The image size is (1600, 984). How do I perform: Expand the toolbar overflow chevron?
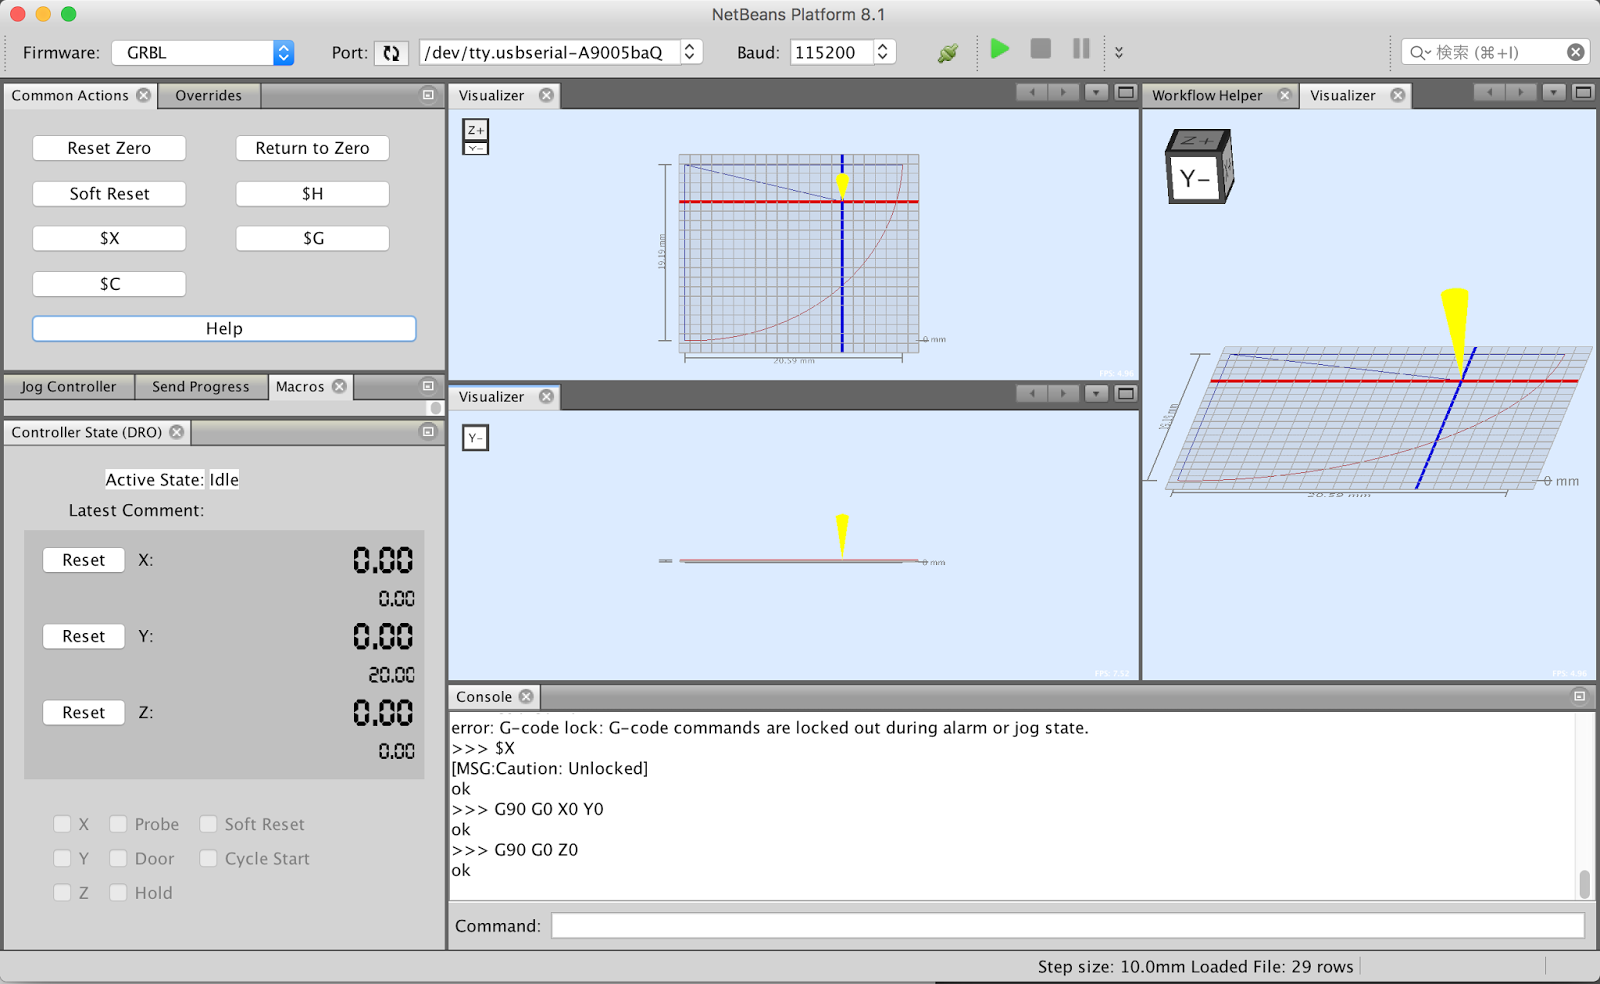pos(1117,53)
